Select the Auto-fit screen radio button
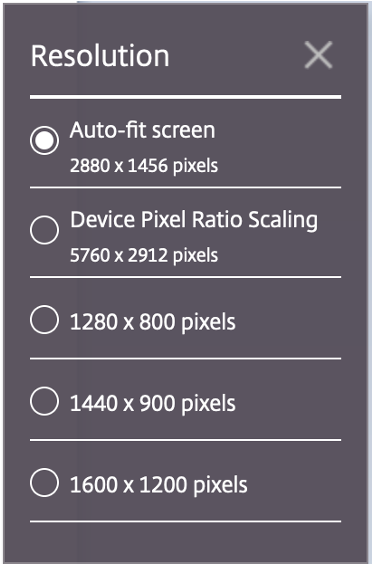Viewport: 372px width, 564px height. click(44, 140)
